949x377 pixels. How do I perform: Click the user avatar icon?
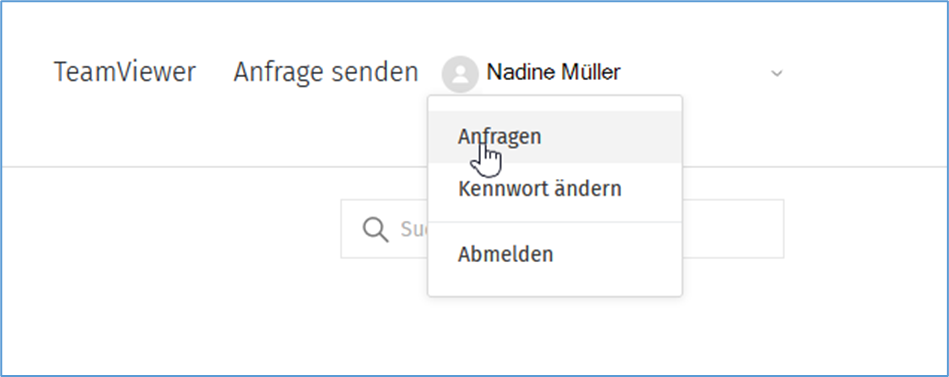click(x=460, y=74)
